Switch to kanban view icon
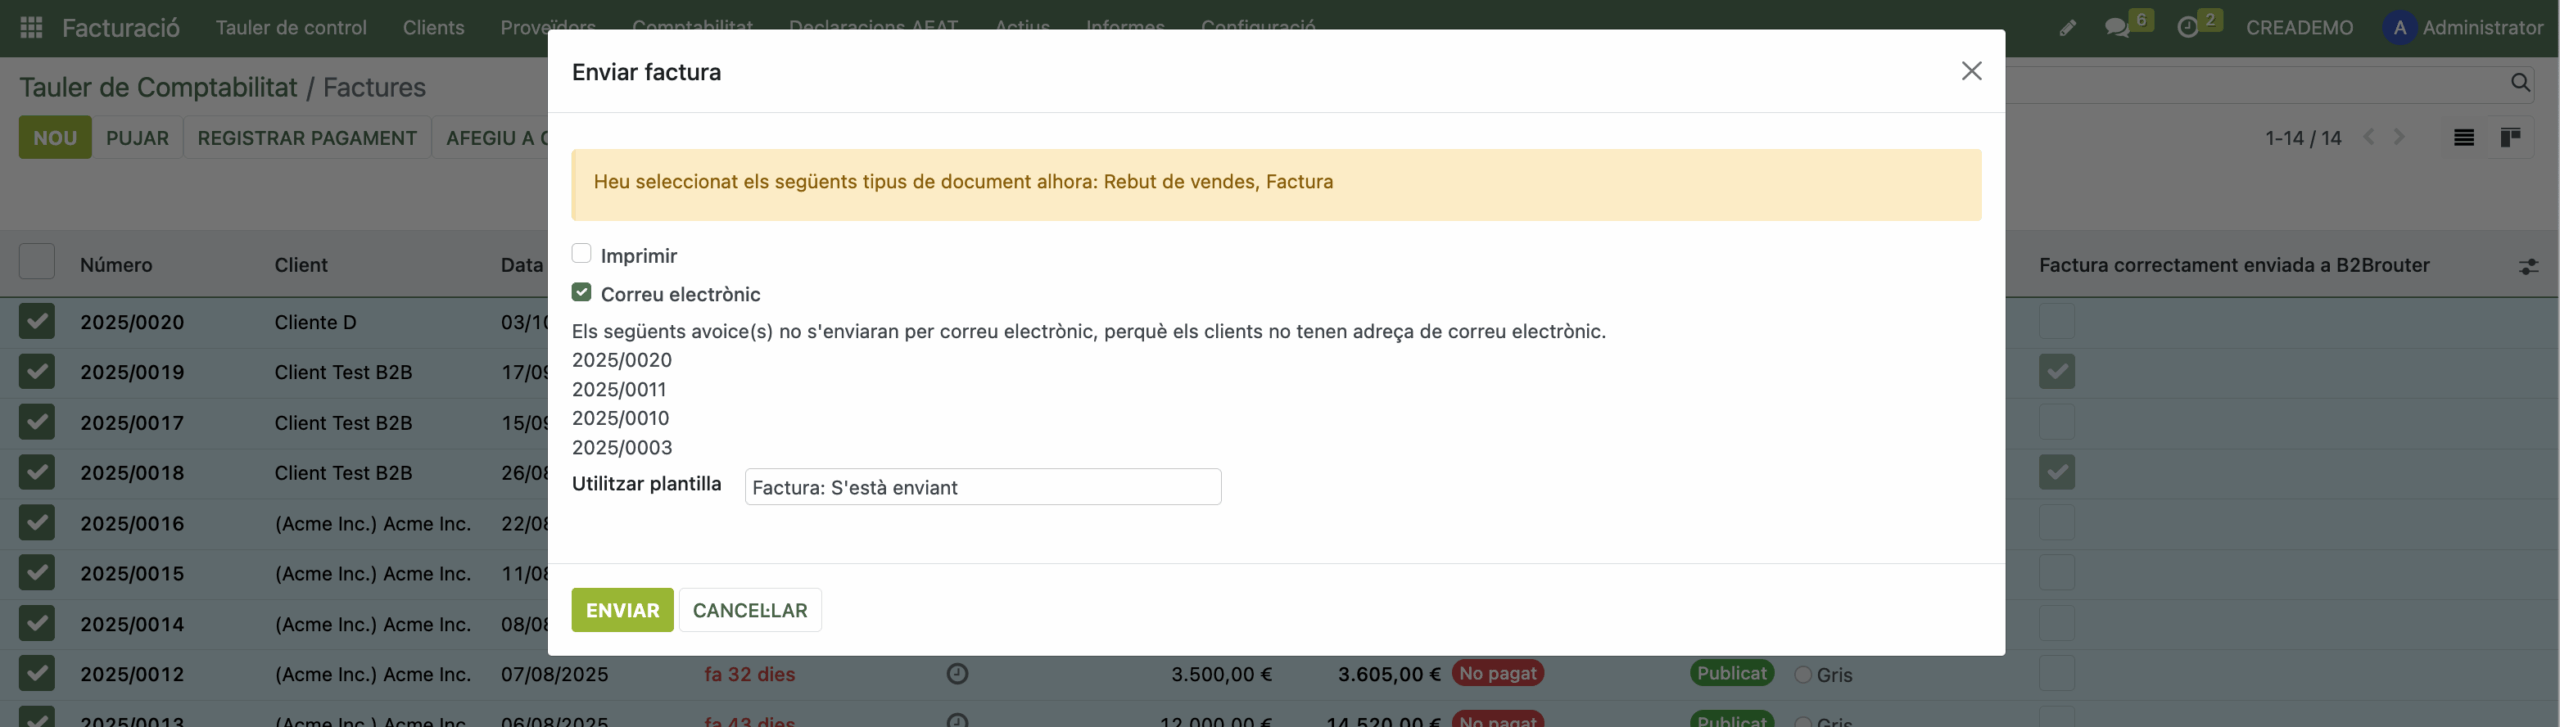Screen dimensions: 2560x727 (2510, 138)
